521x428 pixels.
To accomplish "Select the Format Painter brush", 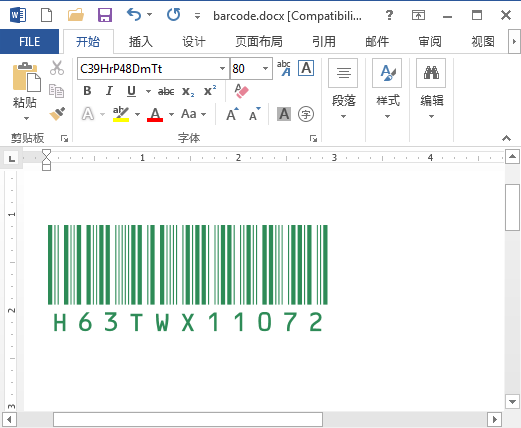I will pos(57,113).
